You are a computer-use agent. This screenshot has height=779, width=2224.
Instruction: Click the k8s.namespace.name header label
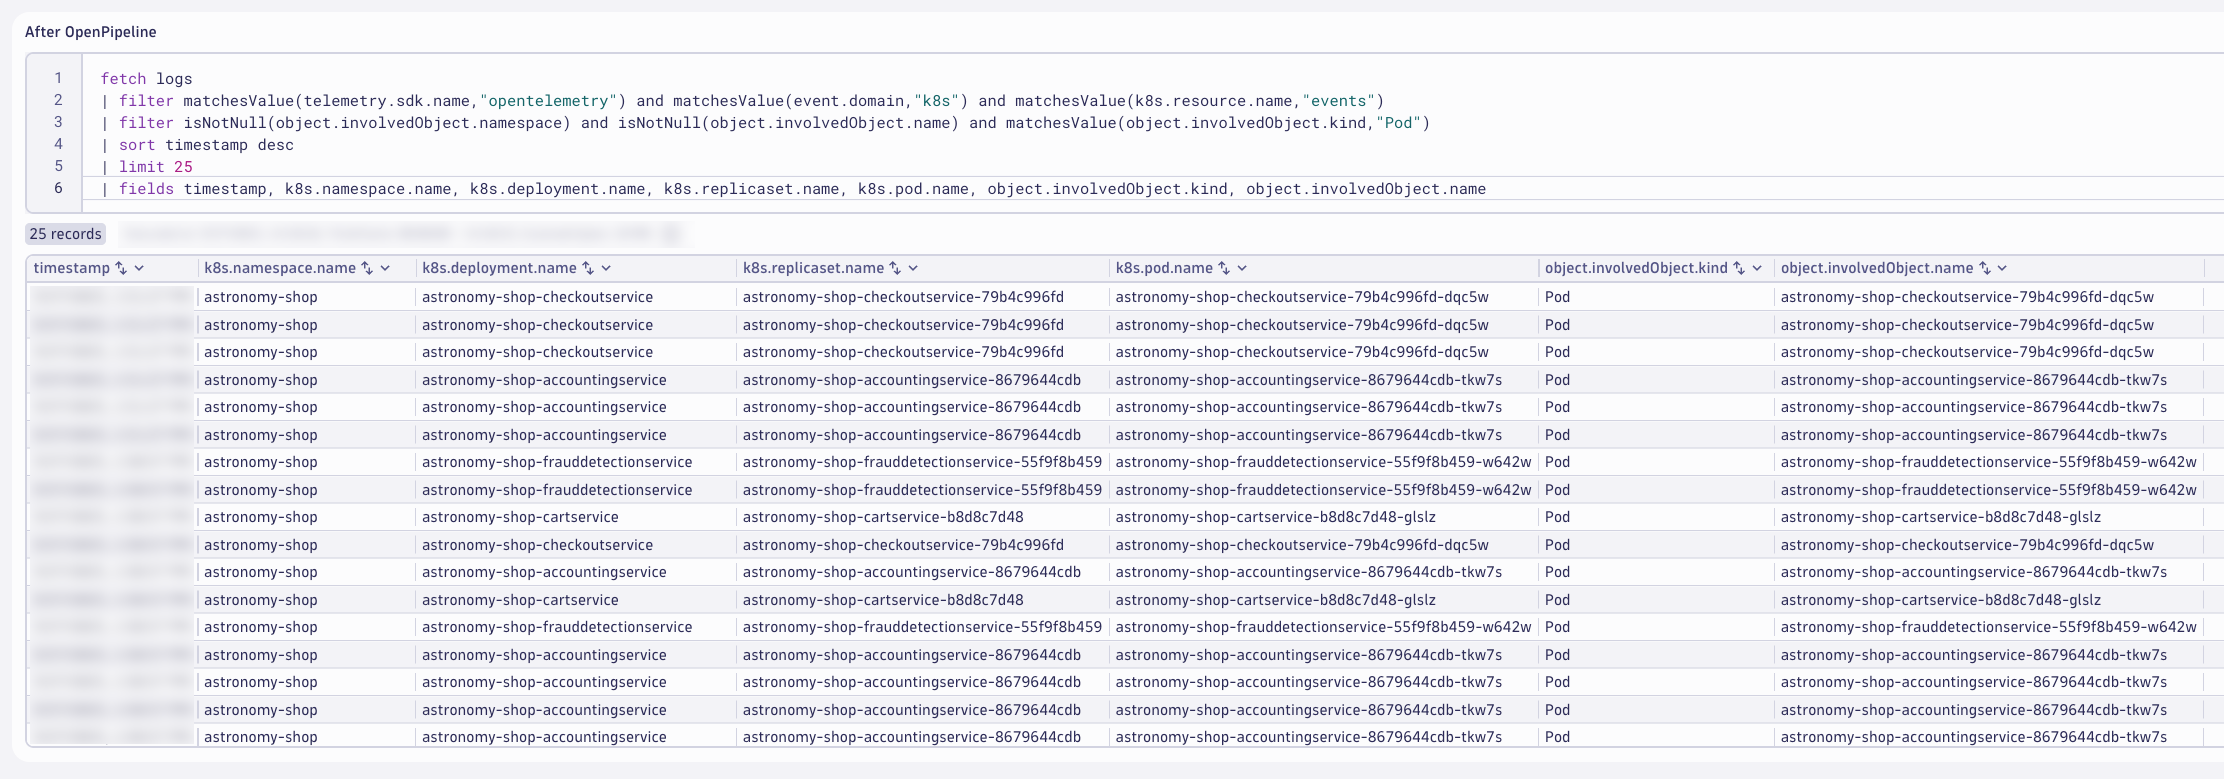280,268
